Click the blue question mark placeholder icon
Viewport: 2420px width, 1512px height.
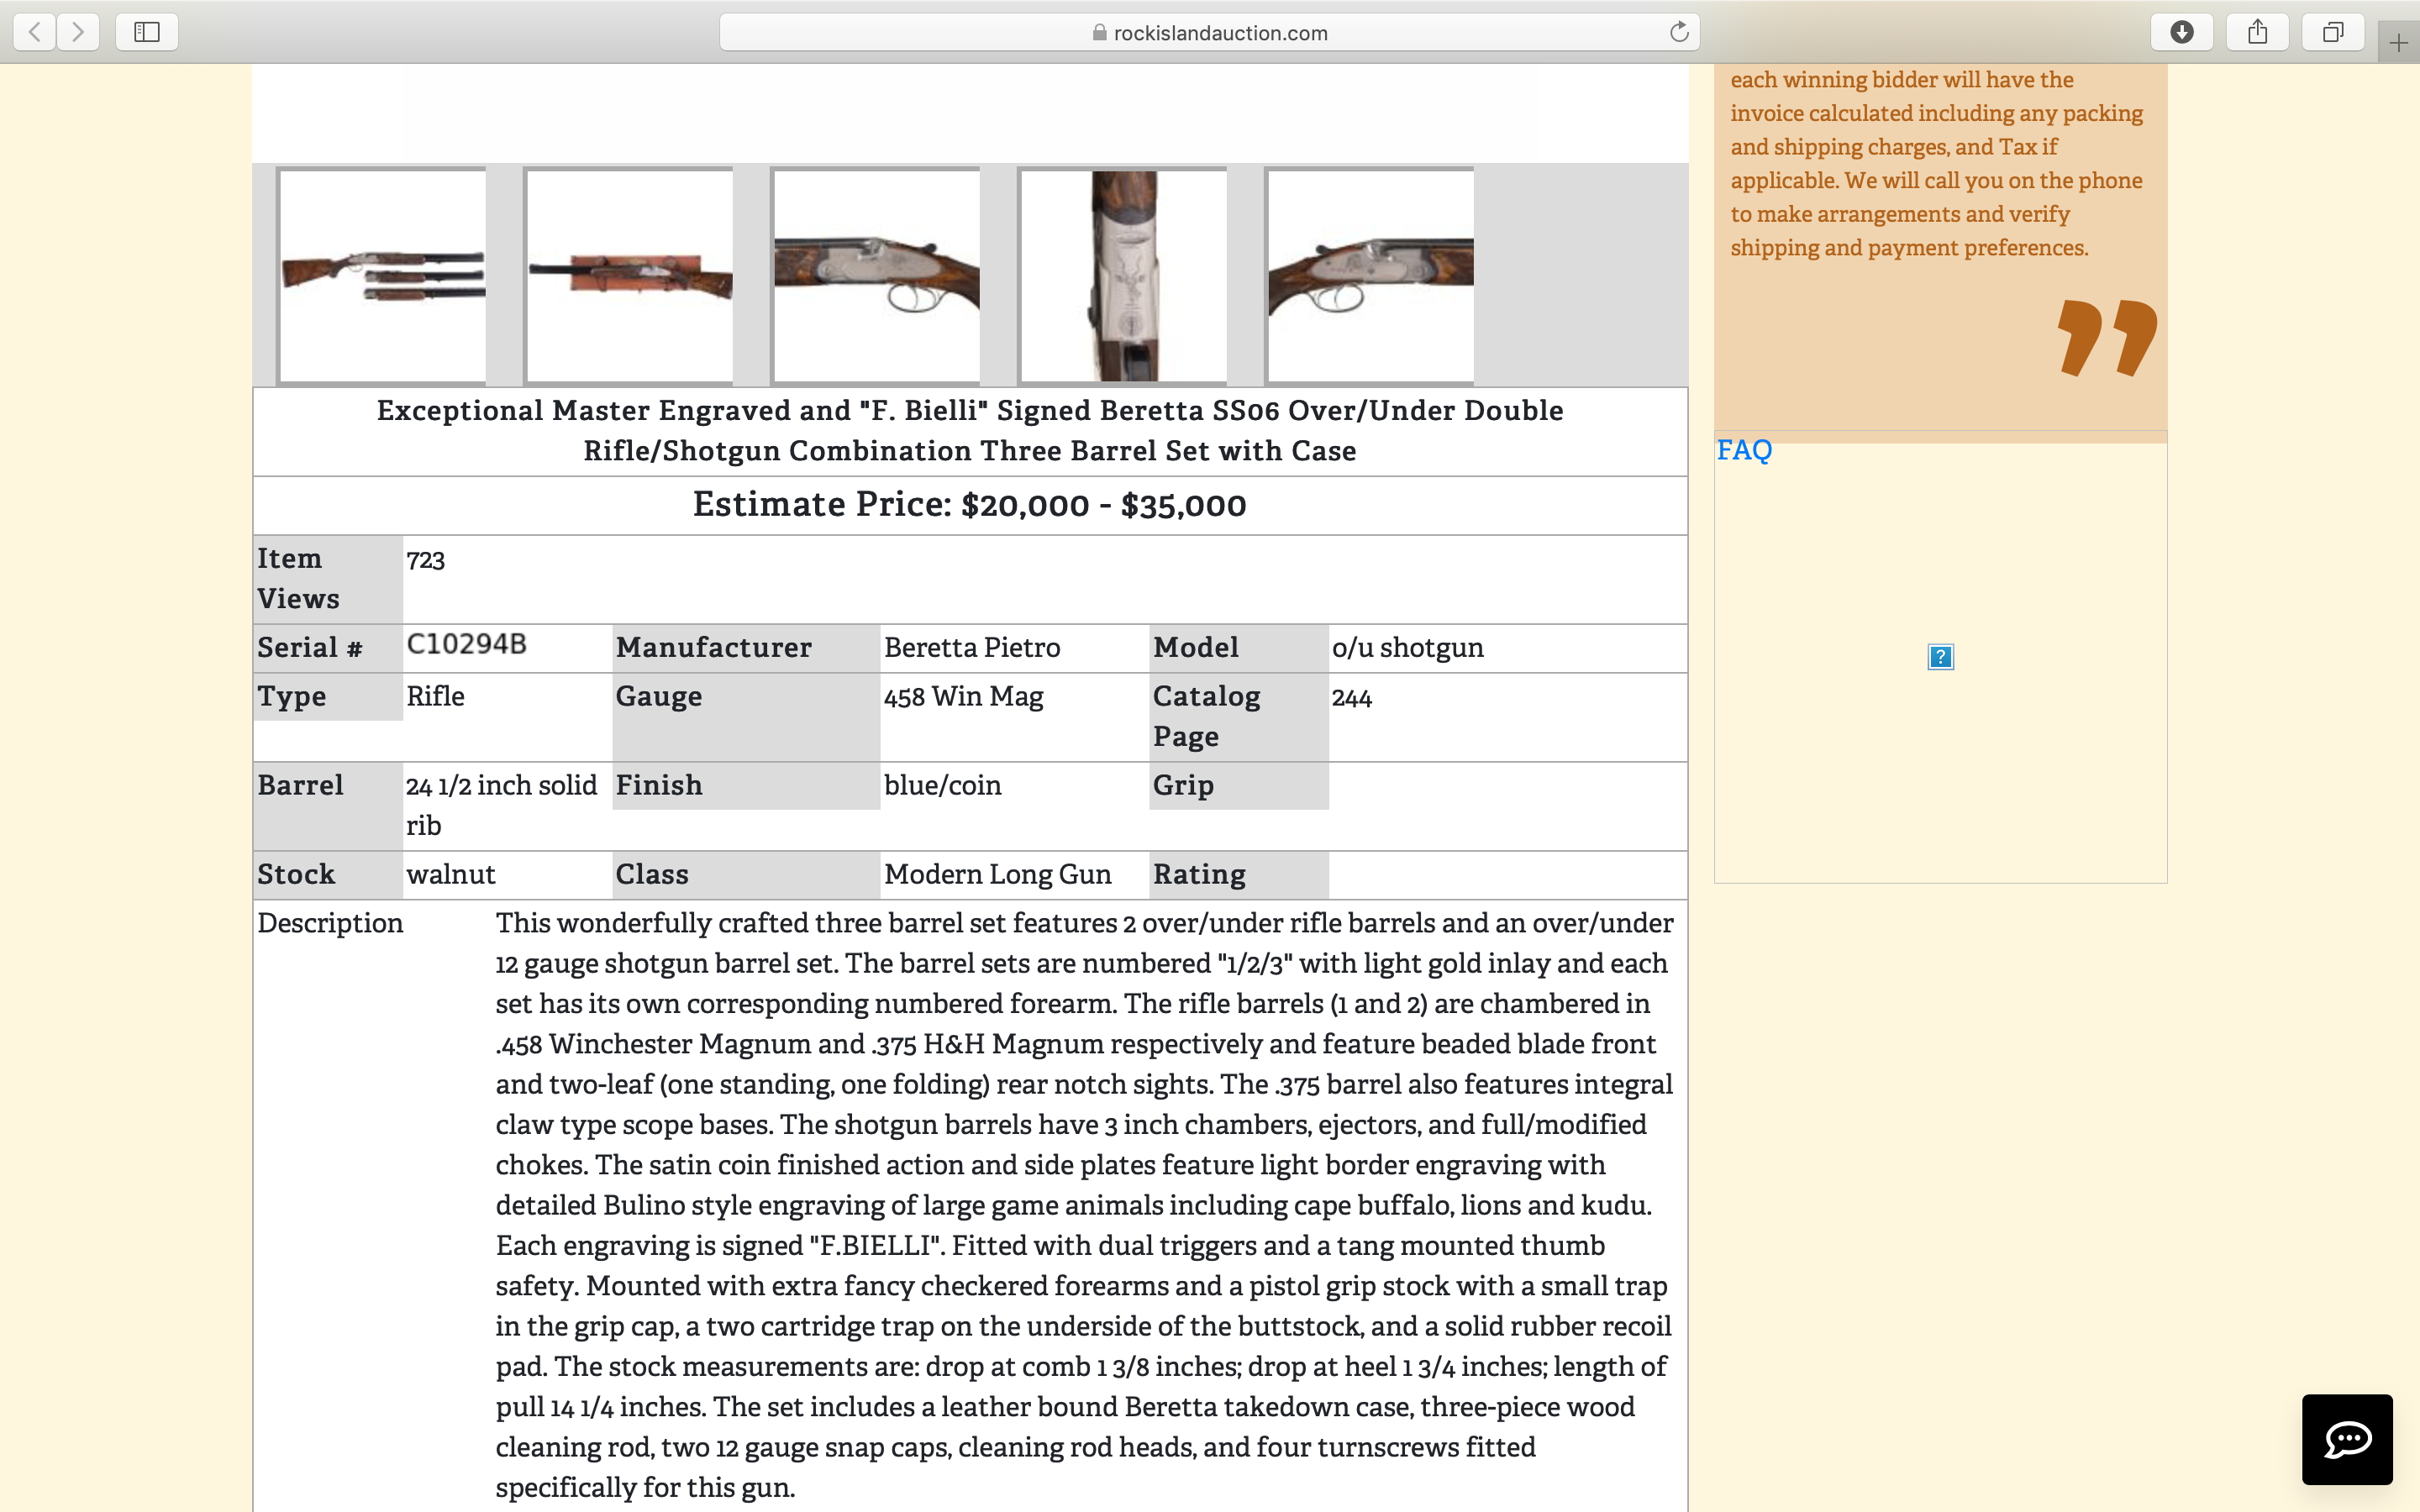tap(1940, 657)
